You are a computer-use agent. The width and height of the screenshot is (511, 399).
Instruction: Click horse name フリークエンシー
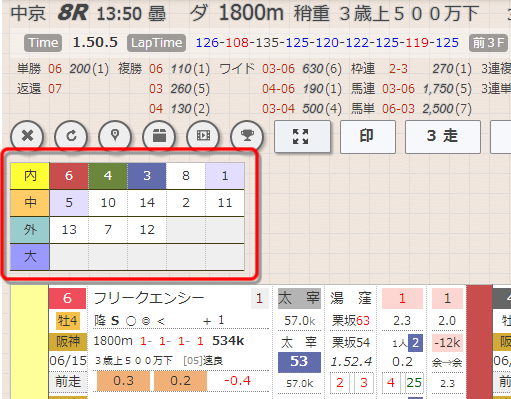coord(149,298)
